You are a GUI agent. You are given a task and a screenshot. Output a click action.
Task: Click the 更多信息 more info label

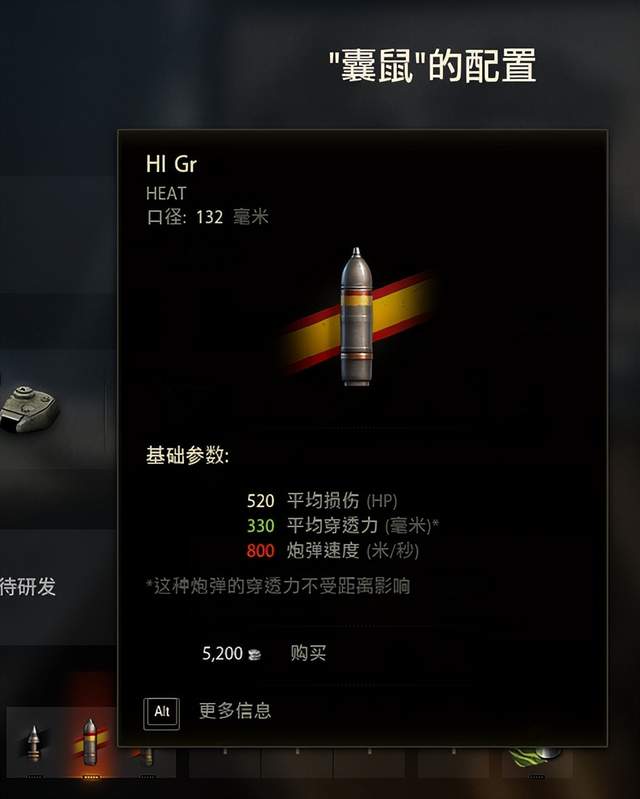click(x=235, y=711)
